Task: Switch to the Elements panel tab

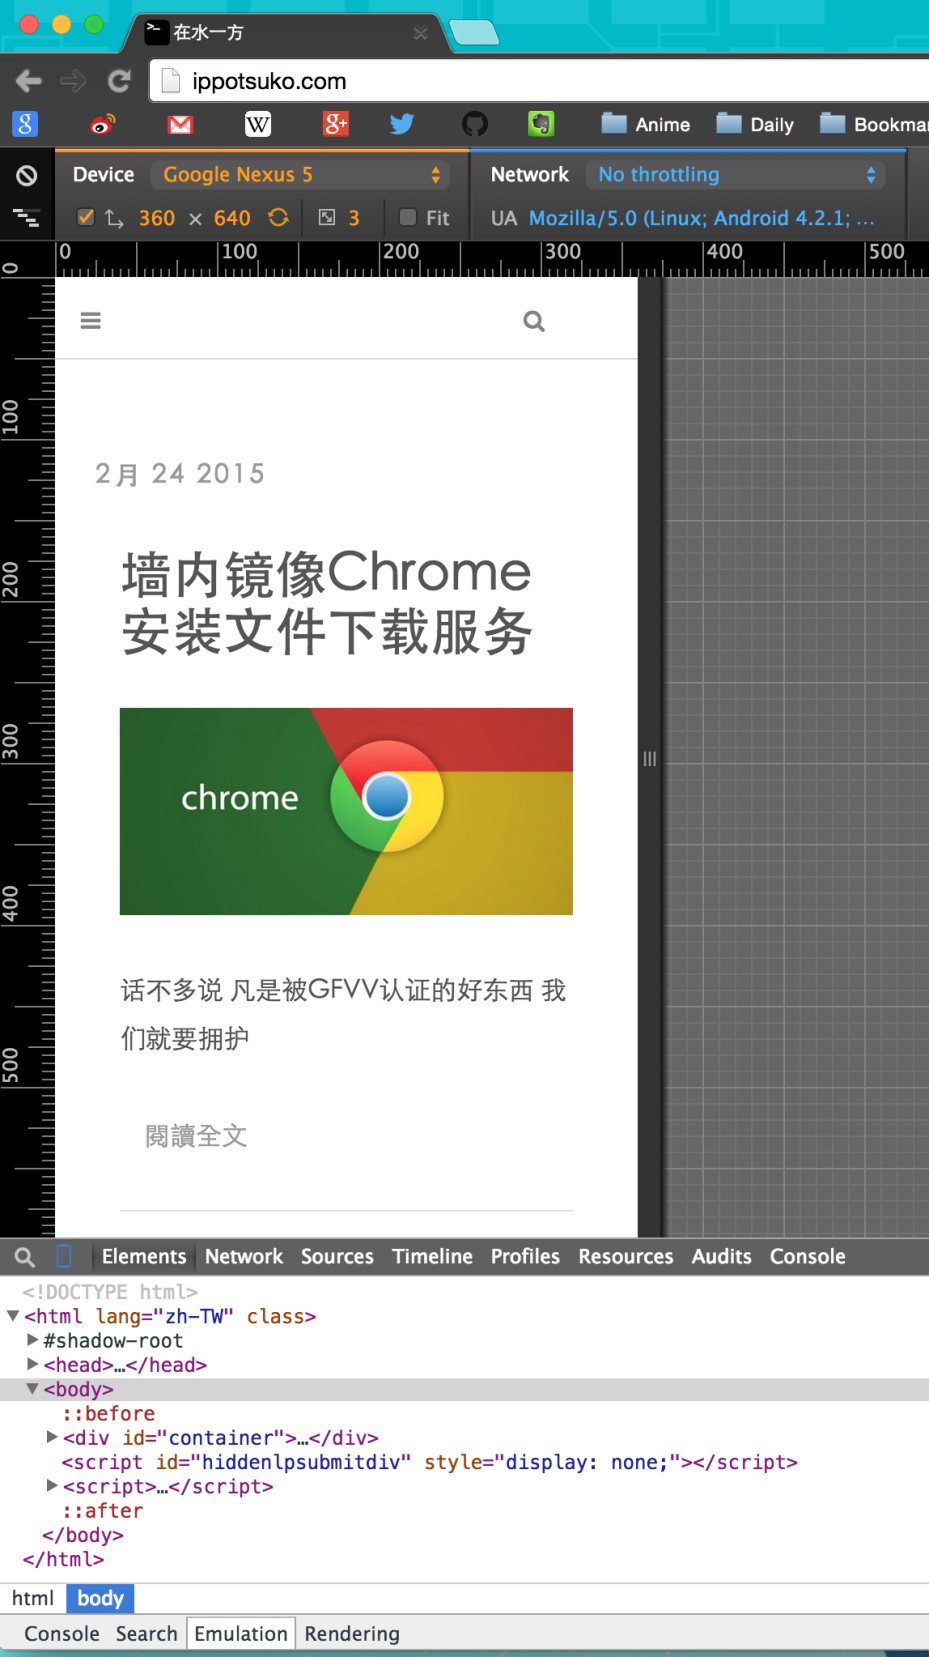Action: pos(144,1257)
